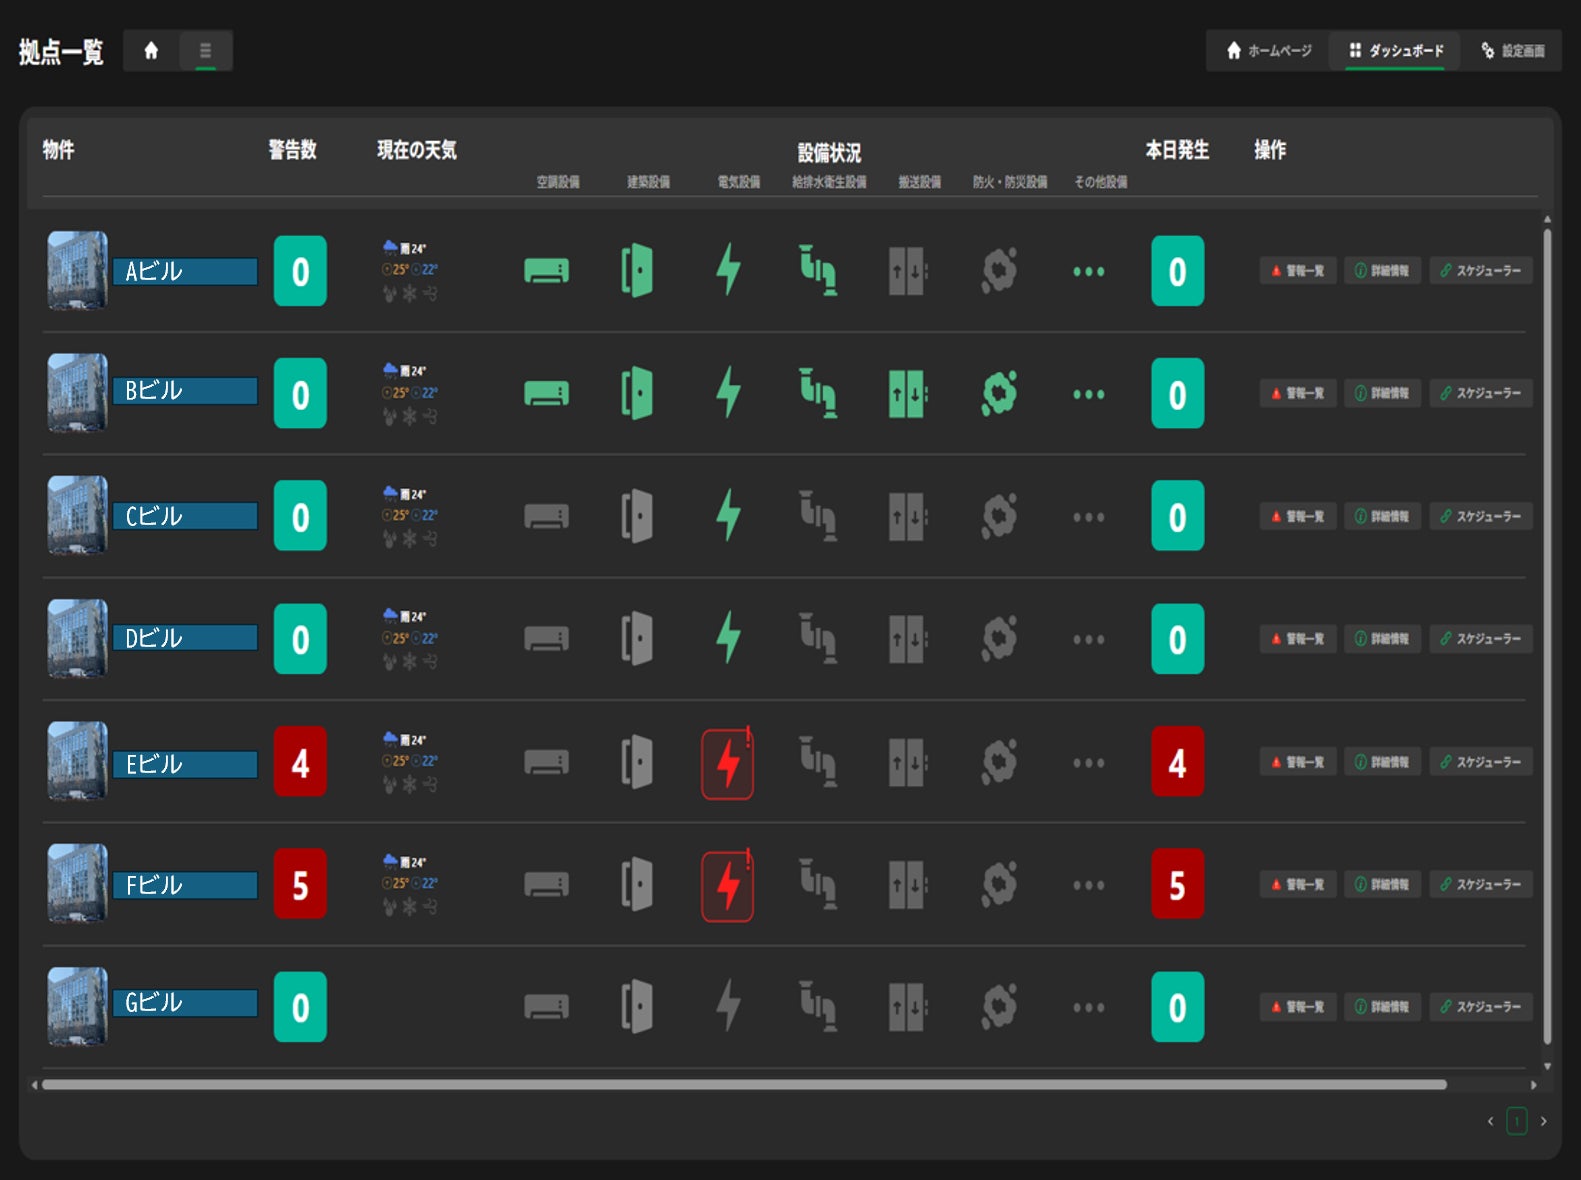Open 詳細情報 for Cビル
The width and height of the screenshot is (1581, 1180).
click(1382, 516)
